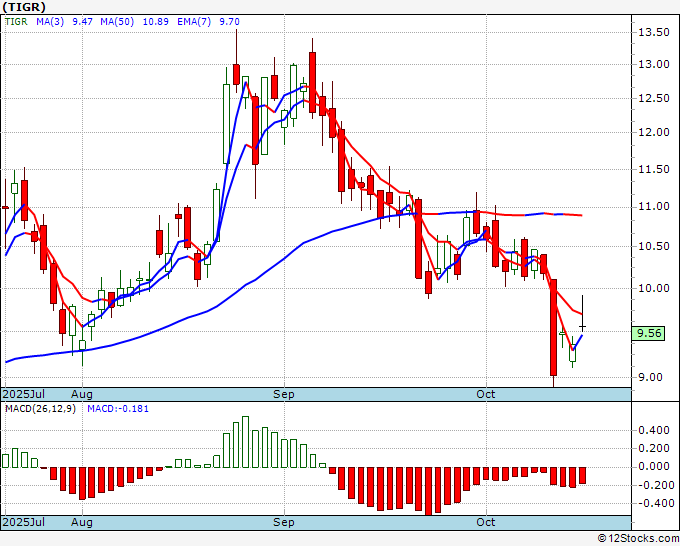
Task: Click the (TIGR) chart title
Action: (x=24, y=7)
